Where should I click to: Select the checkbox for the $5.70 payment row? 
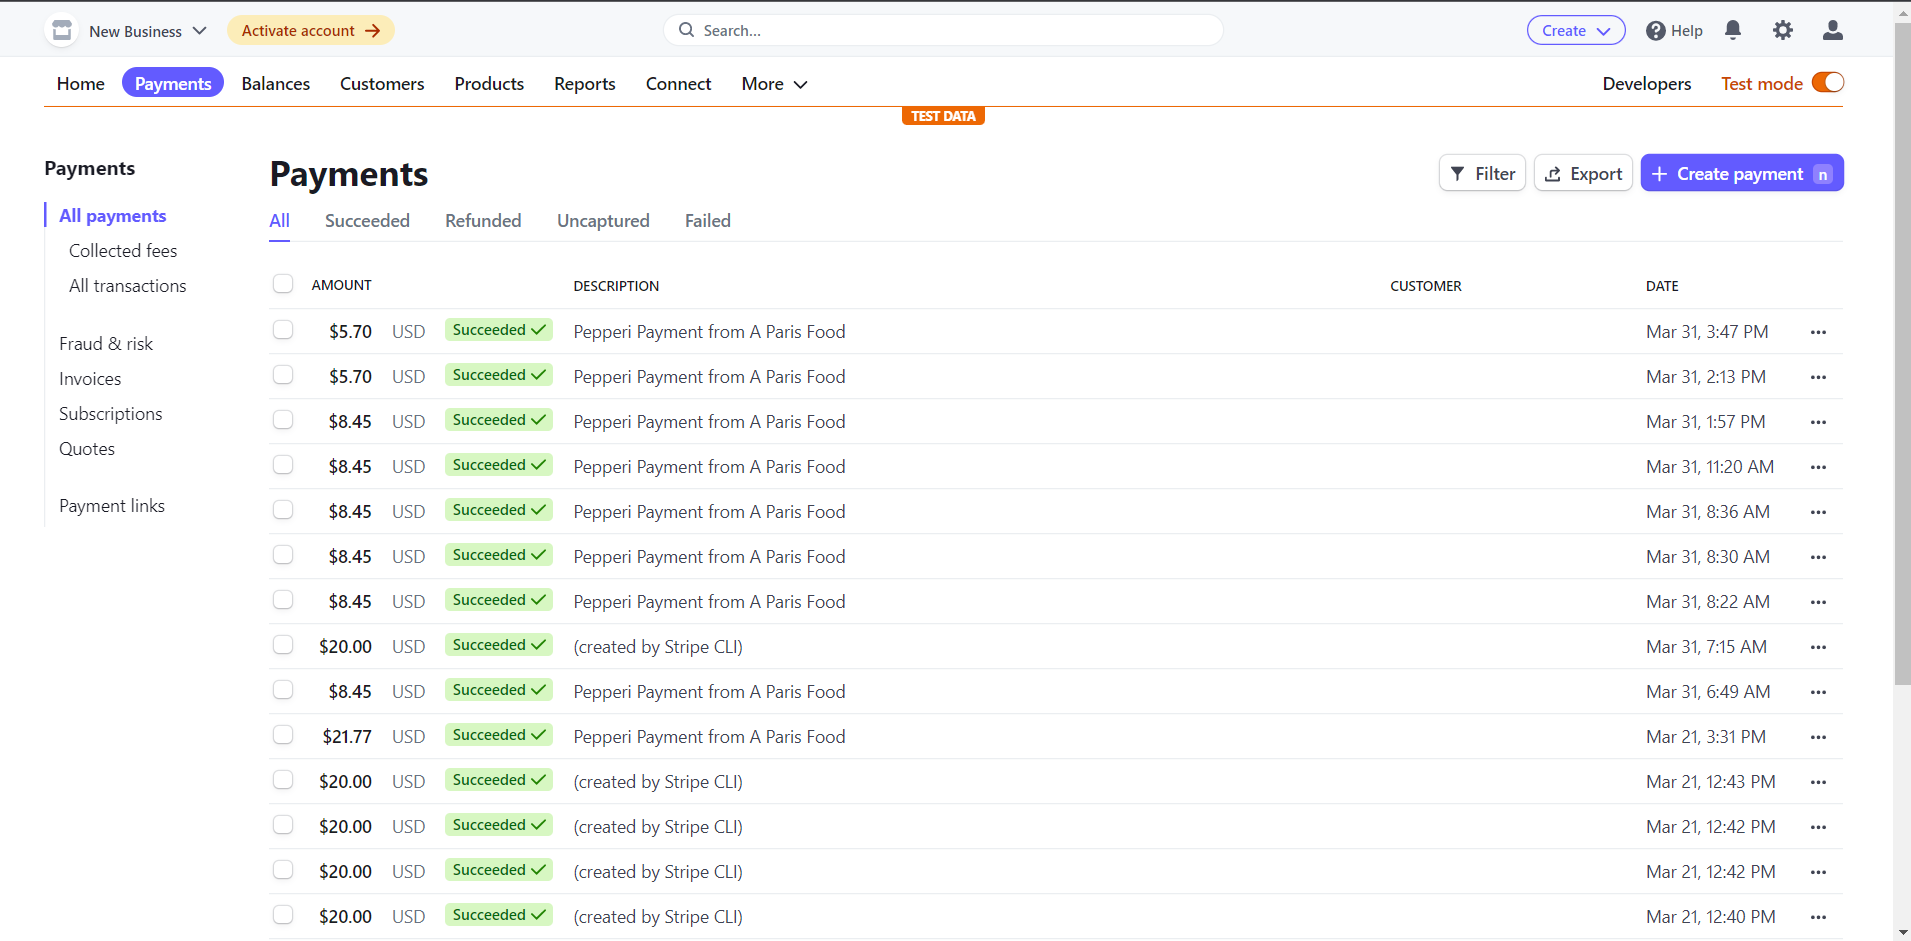[283, 330]
